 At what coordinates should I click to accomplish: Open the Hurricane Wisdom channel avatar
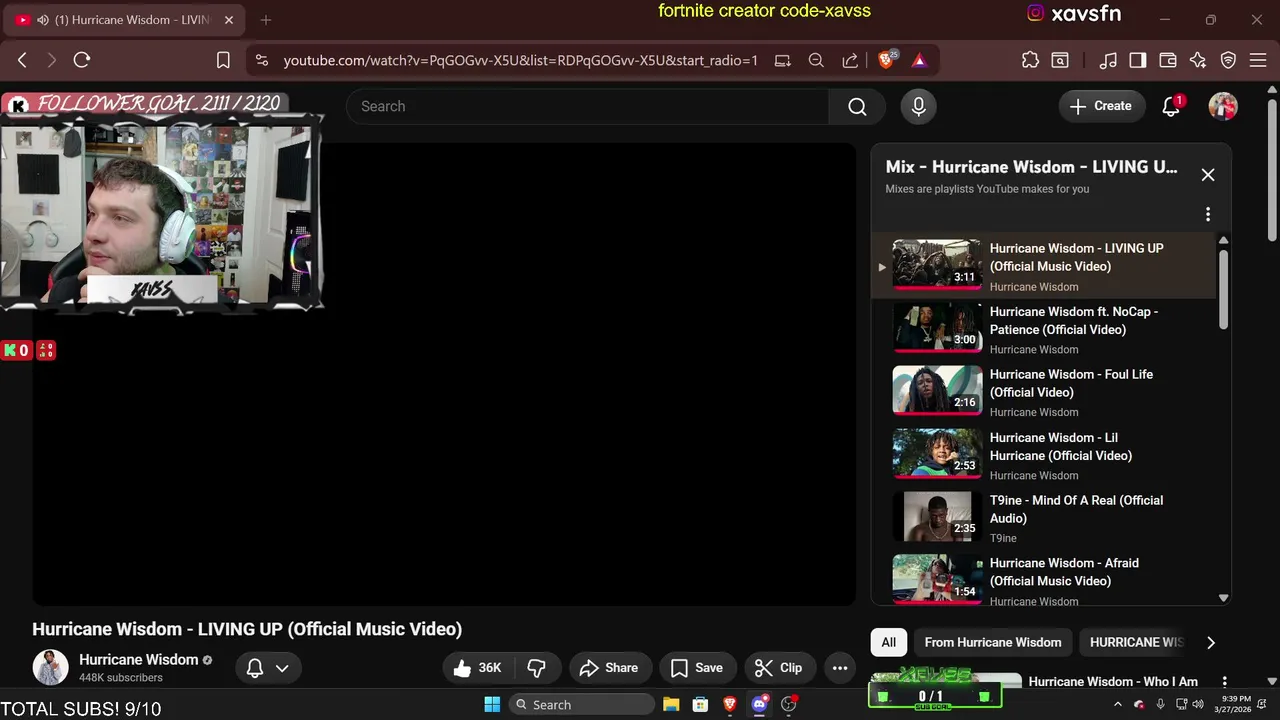tap(50, 667)
